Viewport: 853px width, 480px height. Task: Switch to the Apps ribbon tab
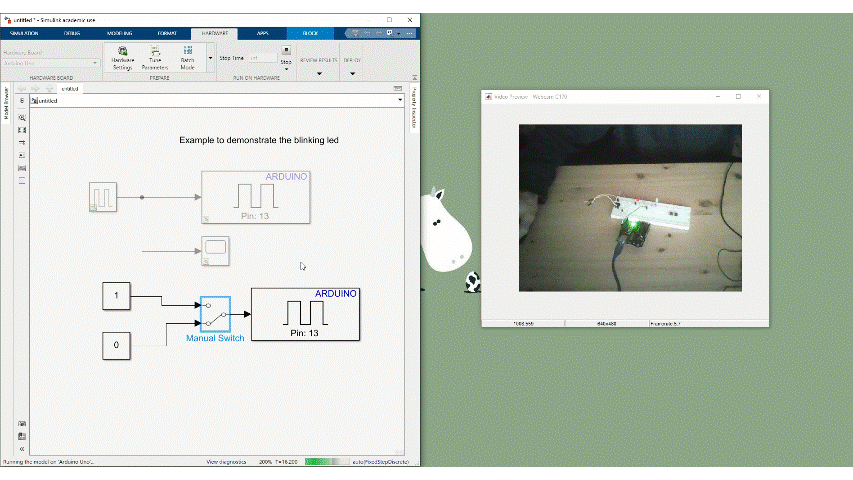[x=263, y=33]
